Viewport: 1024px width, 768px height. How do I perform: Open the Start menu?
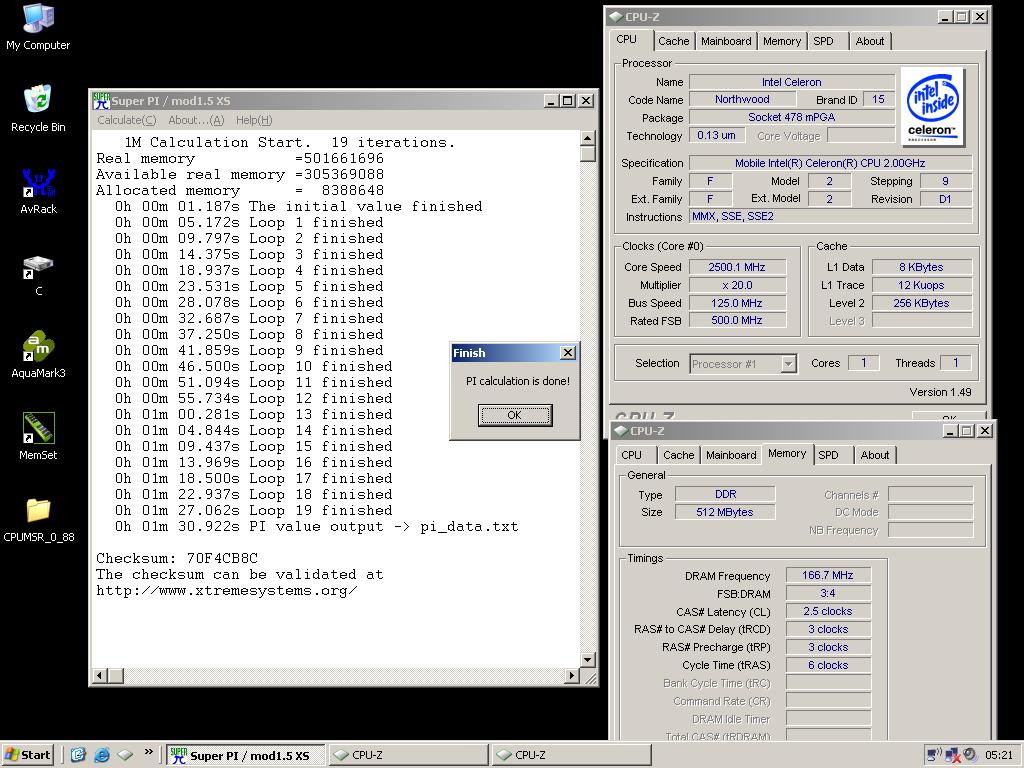[27, 755]
